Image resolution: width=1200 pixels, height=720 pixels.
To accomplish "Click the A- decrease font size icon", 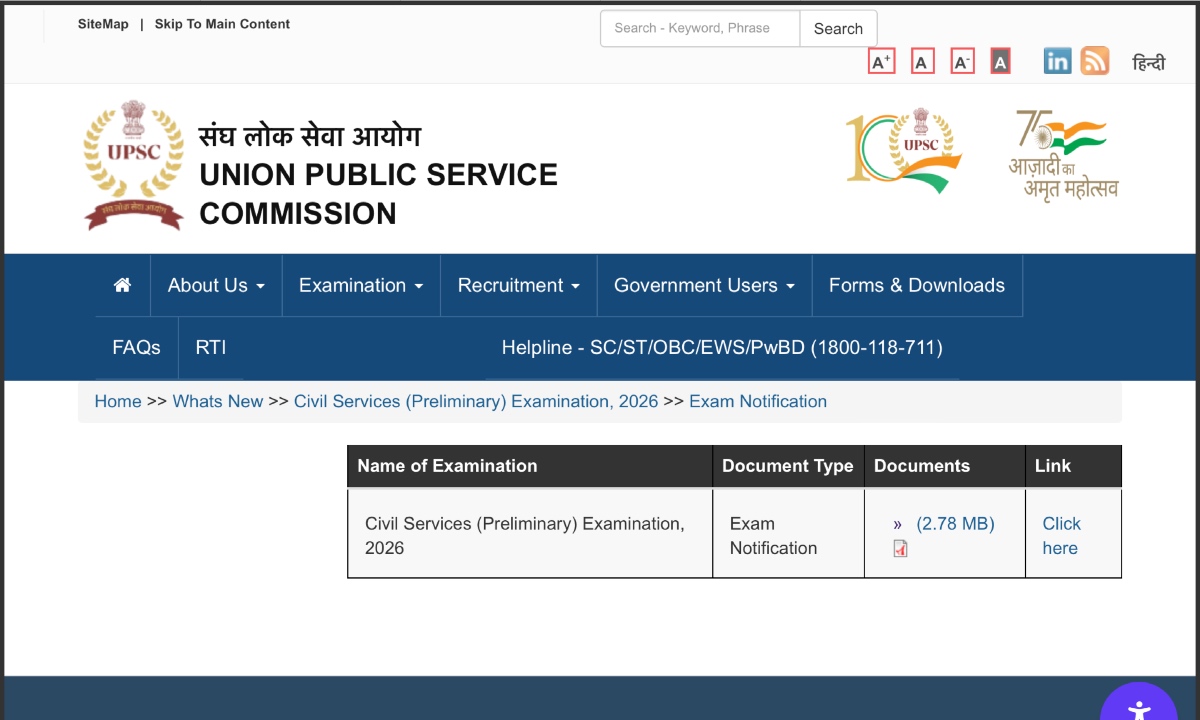I will (961, 60).
